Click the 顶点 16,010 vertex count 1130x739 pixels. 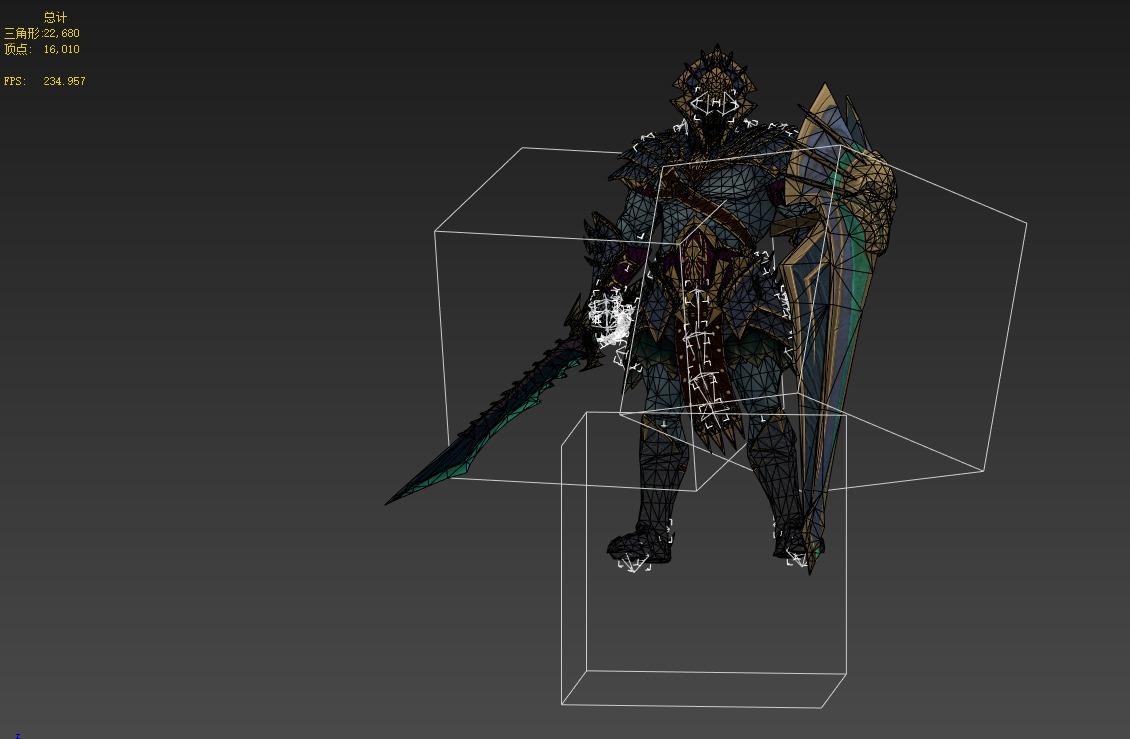pos(42,49)
